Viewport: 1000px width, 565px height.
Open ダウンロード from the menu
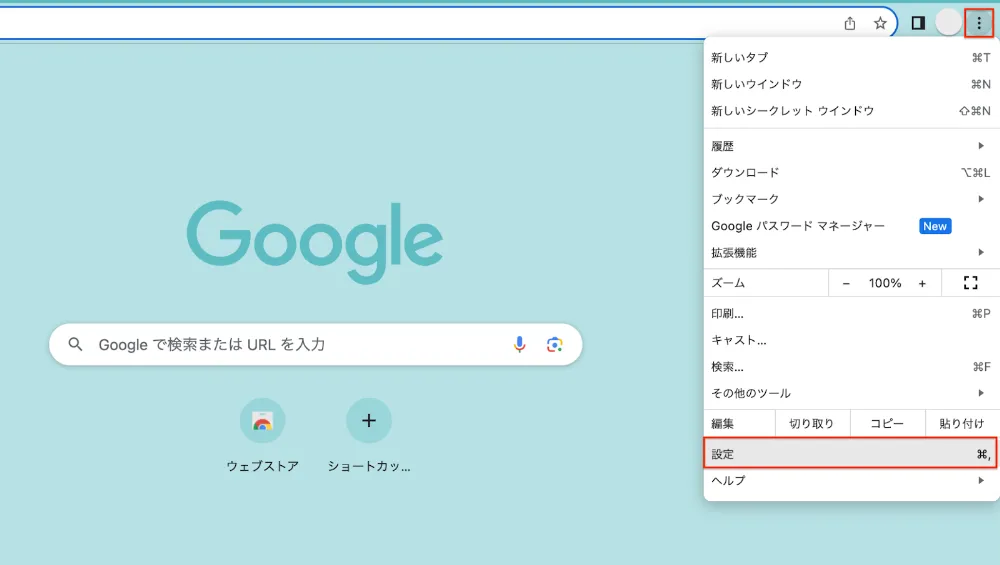(851, 173)
